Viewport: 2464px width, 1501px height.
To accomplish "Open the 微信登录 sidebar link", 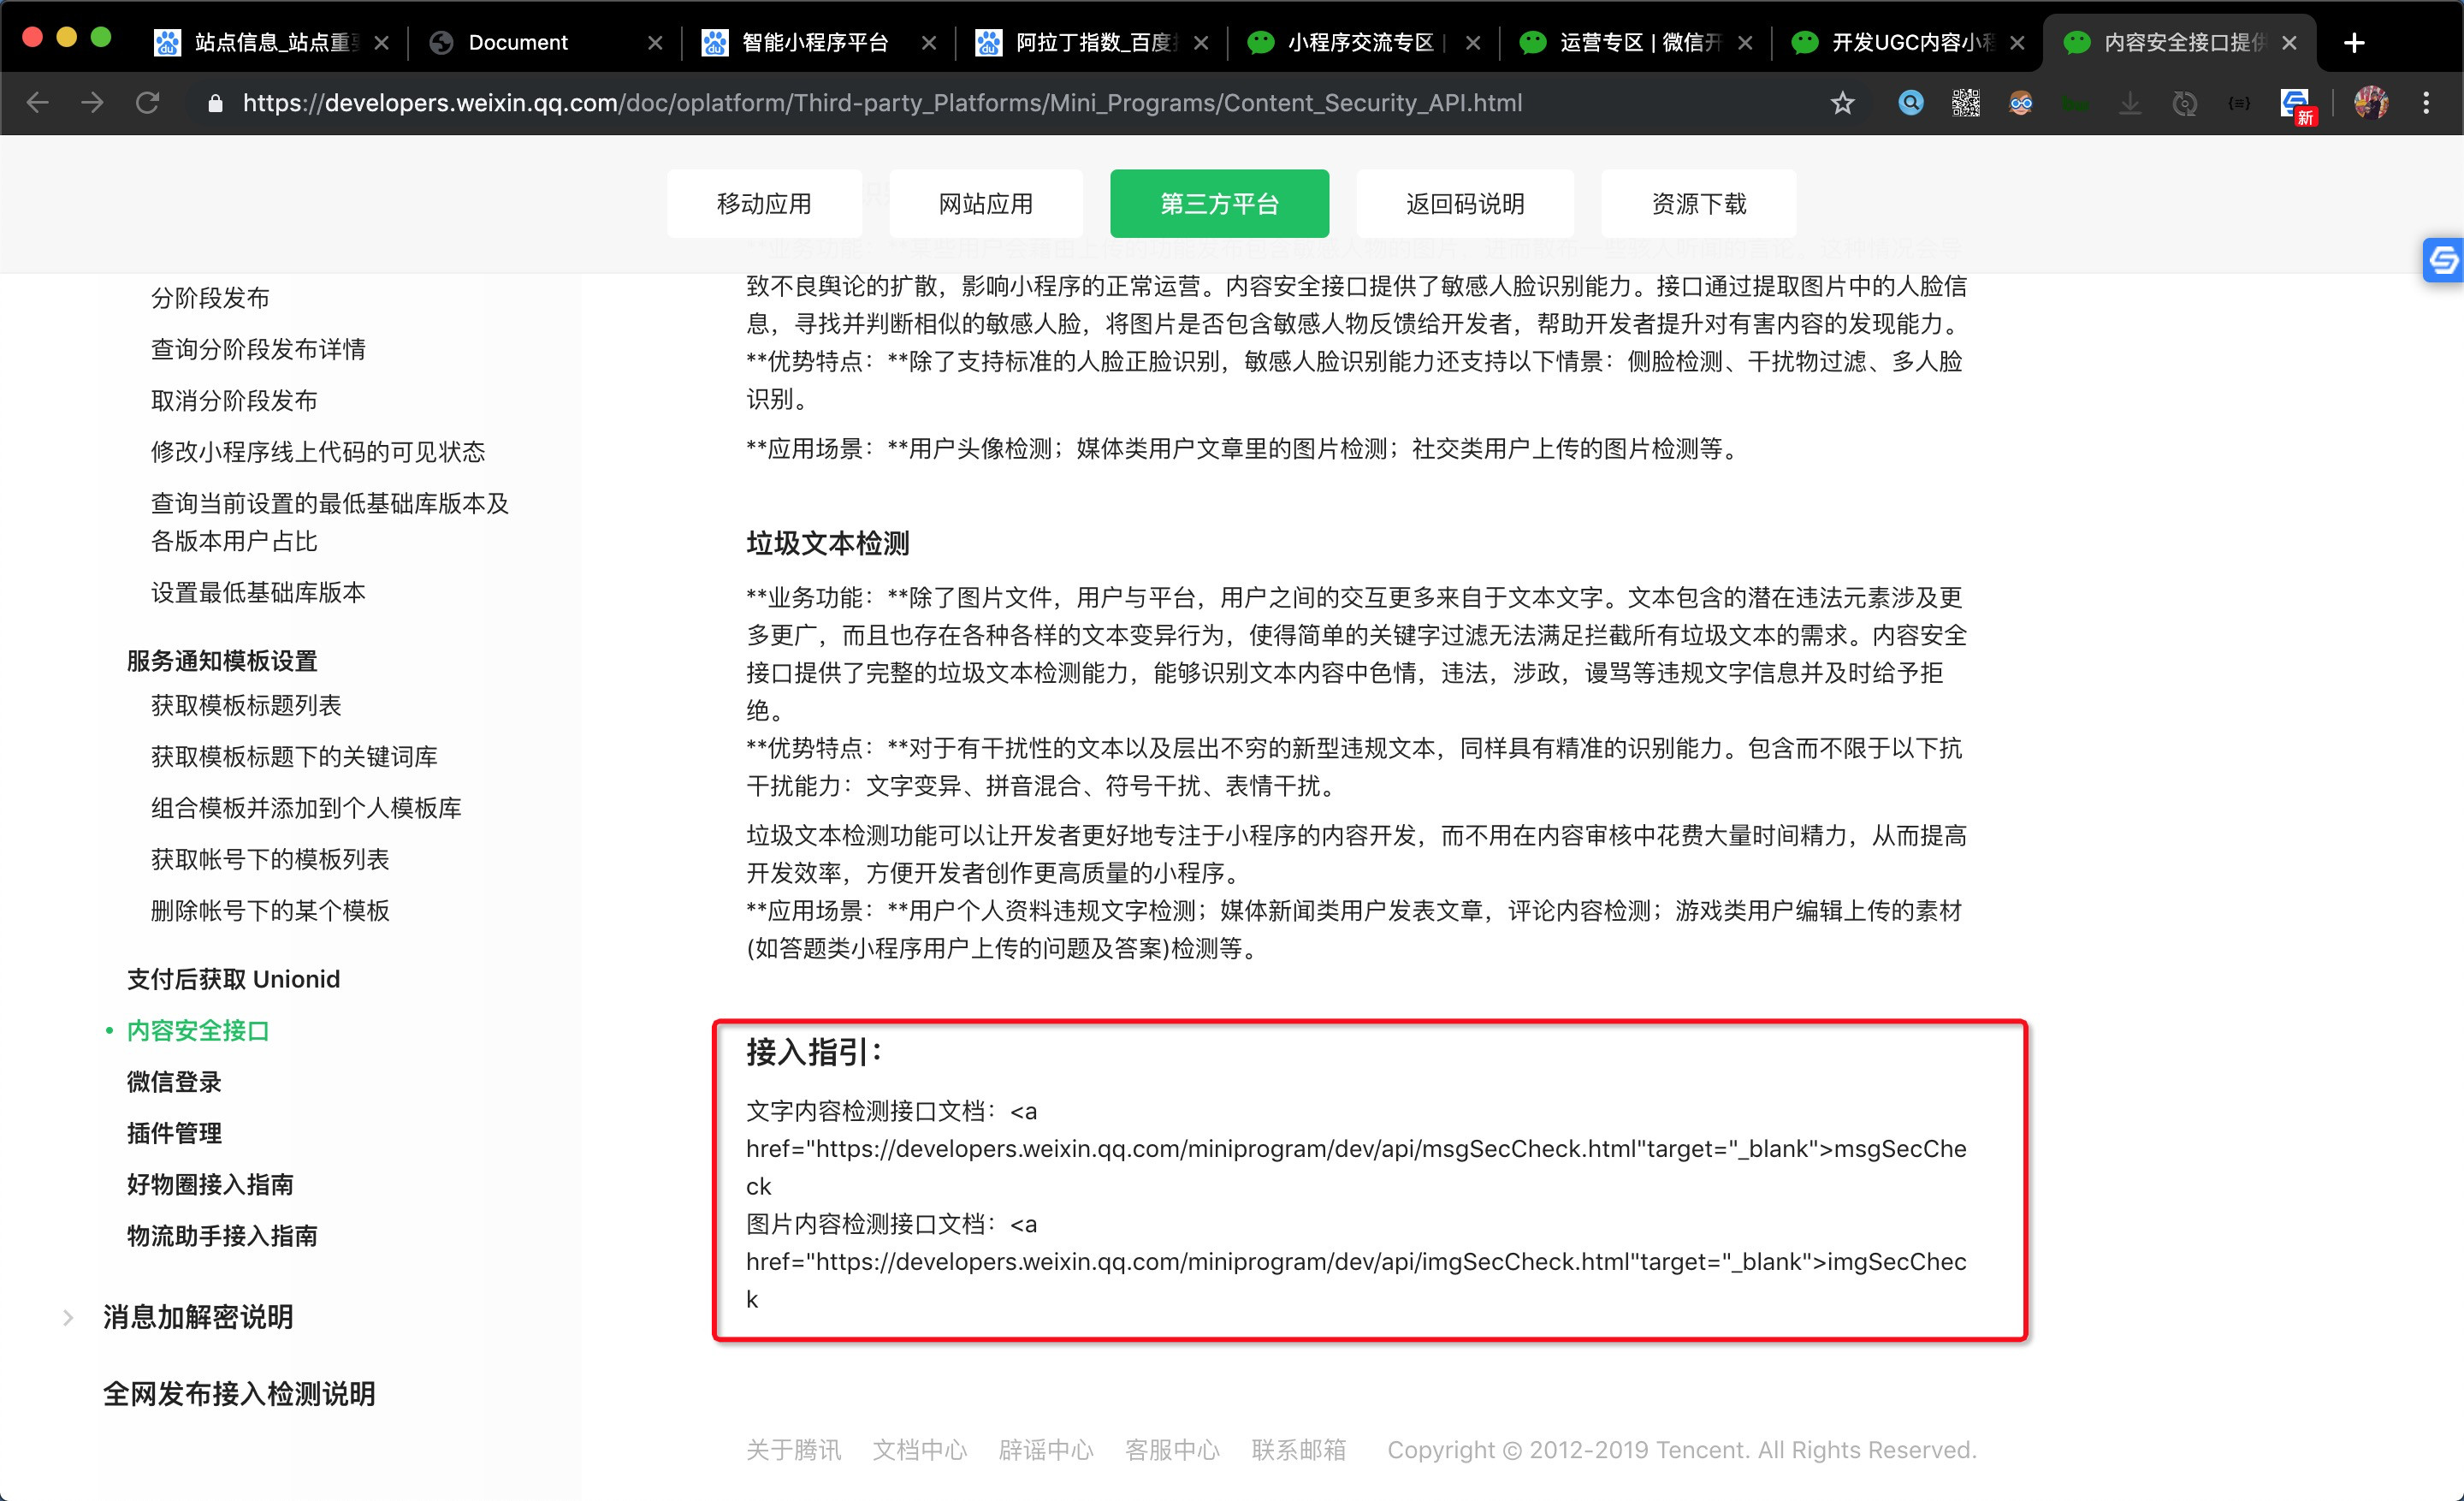I will (x=174, y=1081).
